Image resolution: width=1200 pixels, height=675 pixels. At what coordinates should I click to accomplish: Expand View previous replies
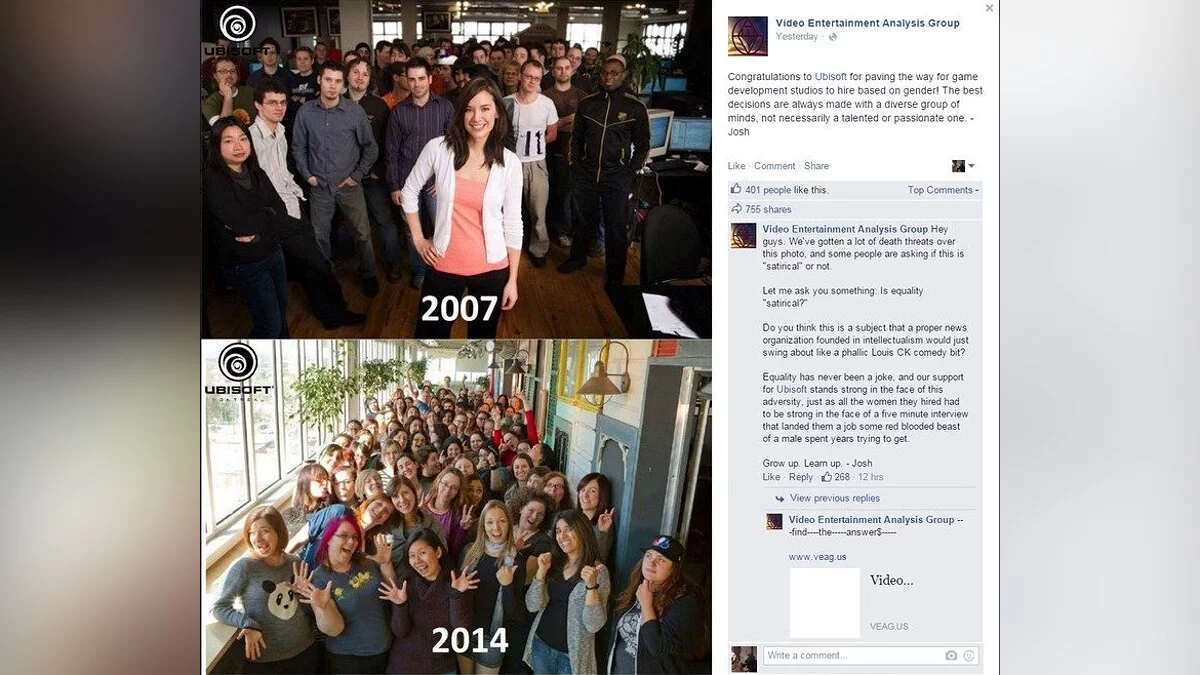pyautogui.click(x=835, y=498)
